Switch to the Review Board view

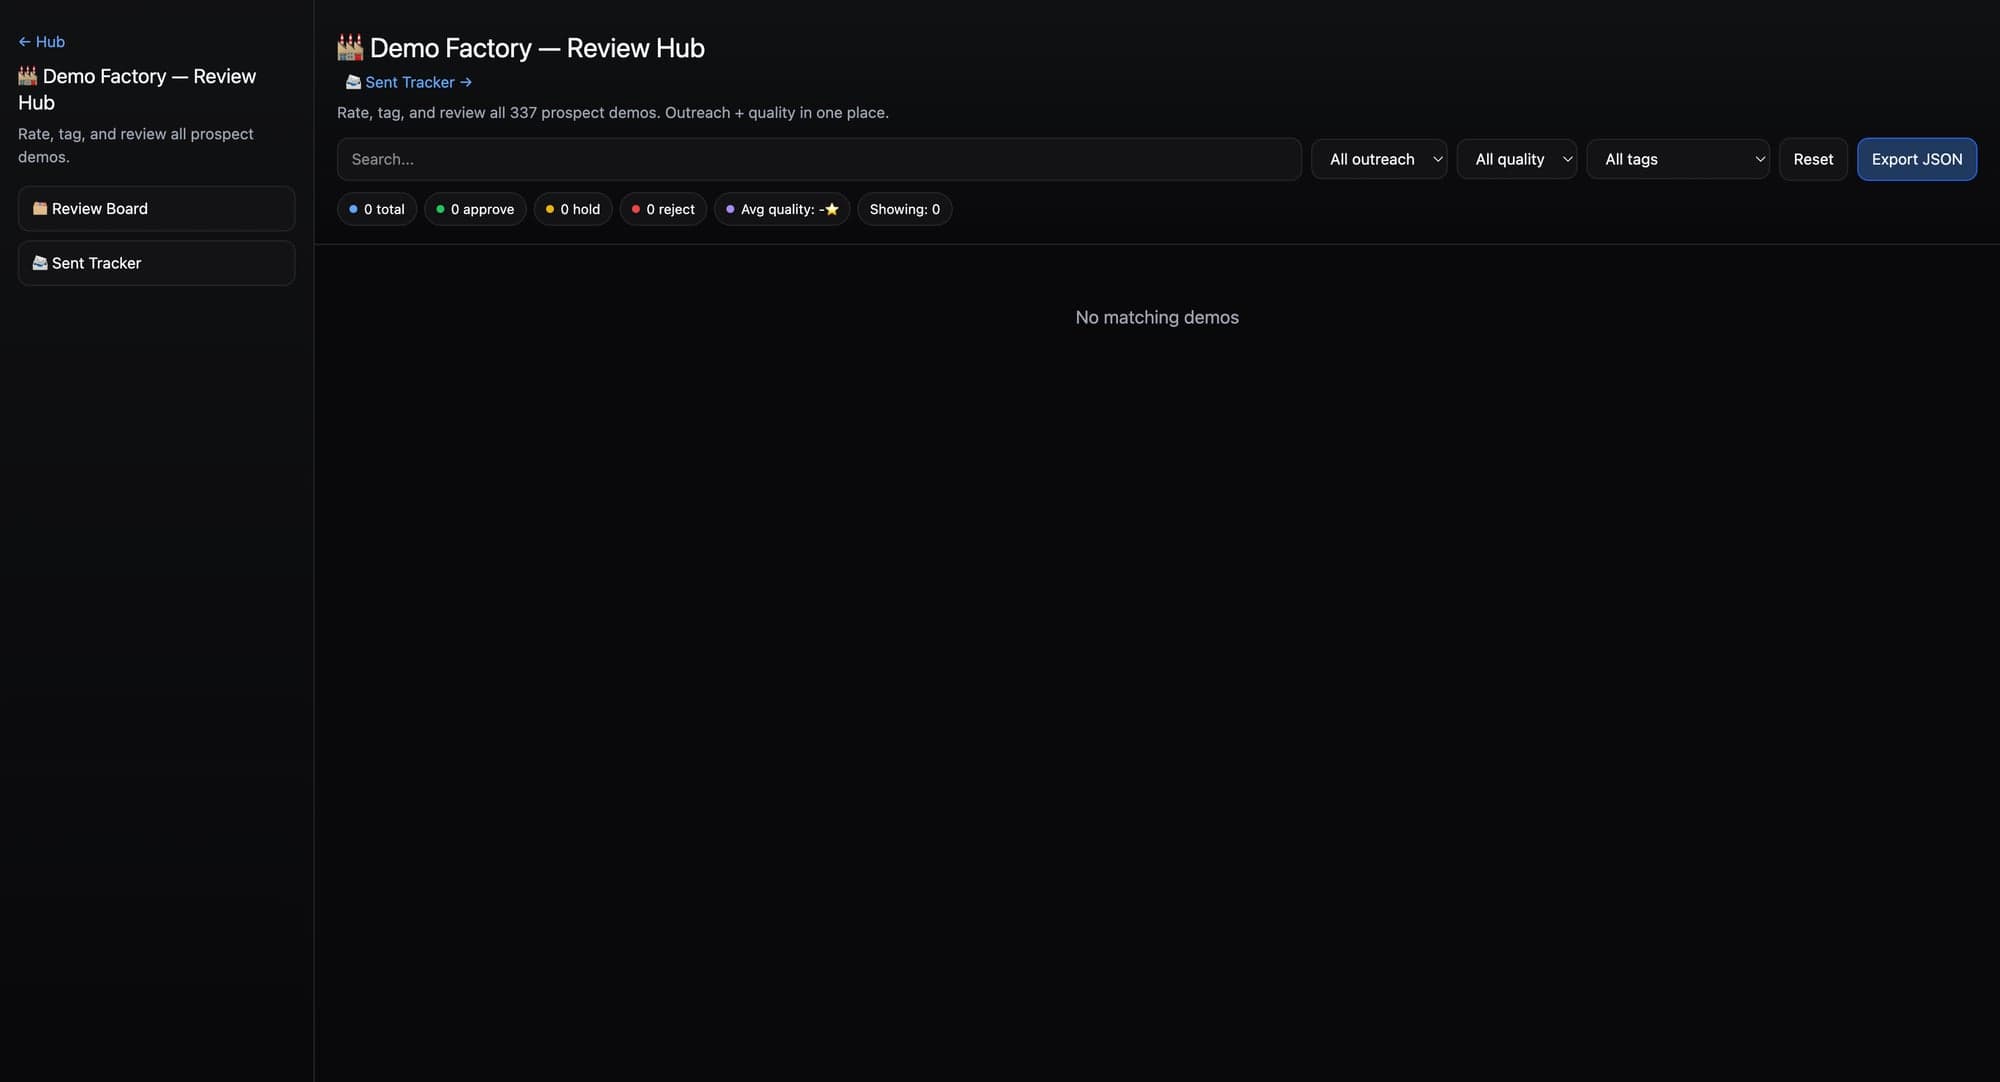[x=155, y=208]
